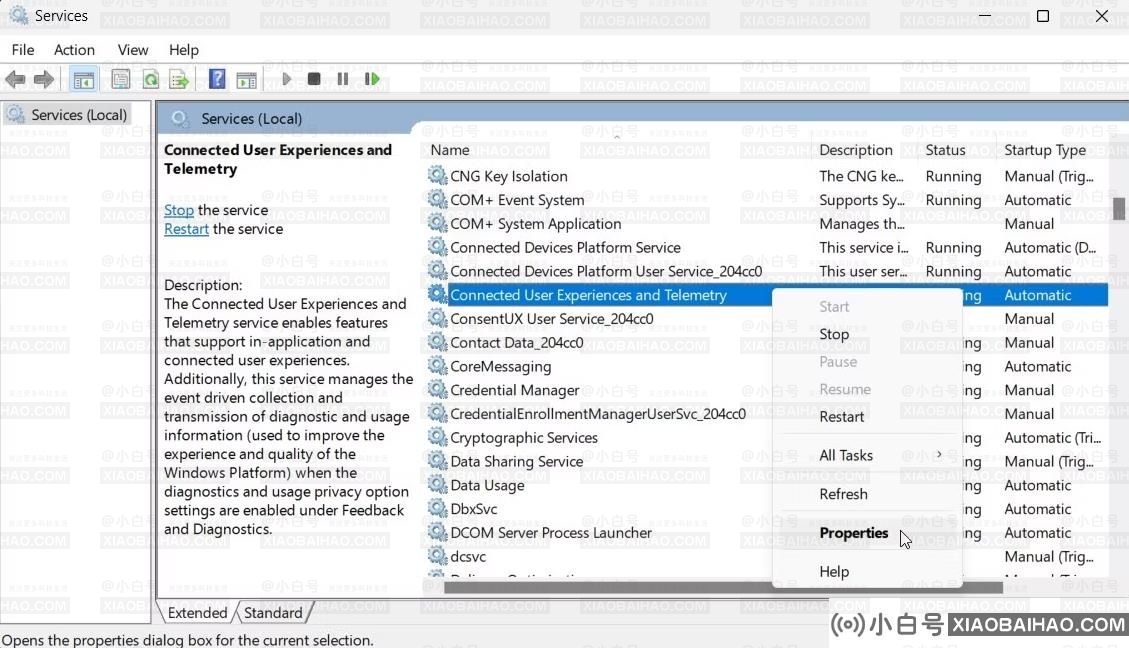The height and width of the screenshot is (648, 1129).
Task: Click the gear icon of Cryptographic Services
Action: tap(437, 436)
